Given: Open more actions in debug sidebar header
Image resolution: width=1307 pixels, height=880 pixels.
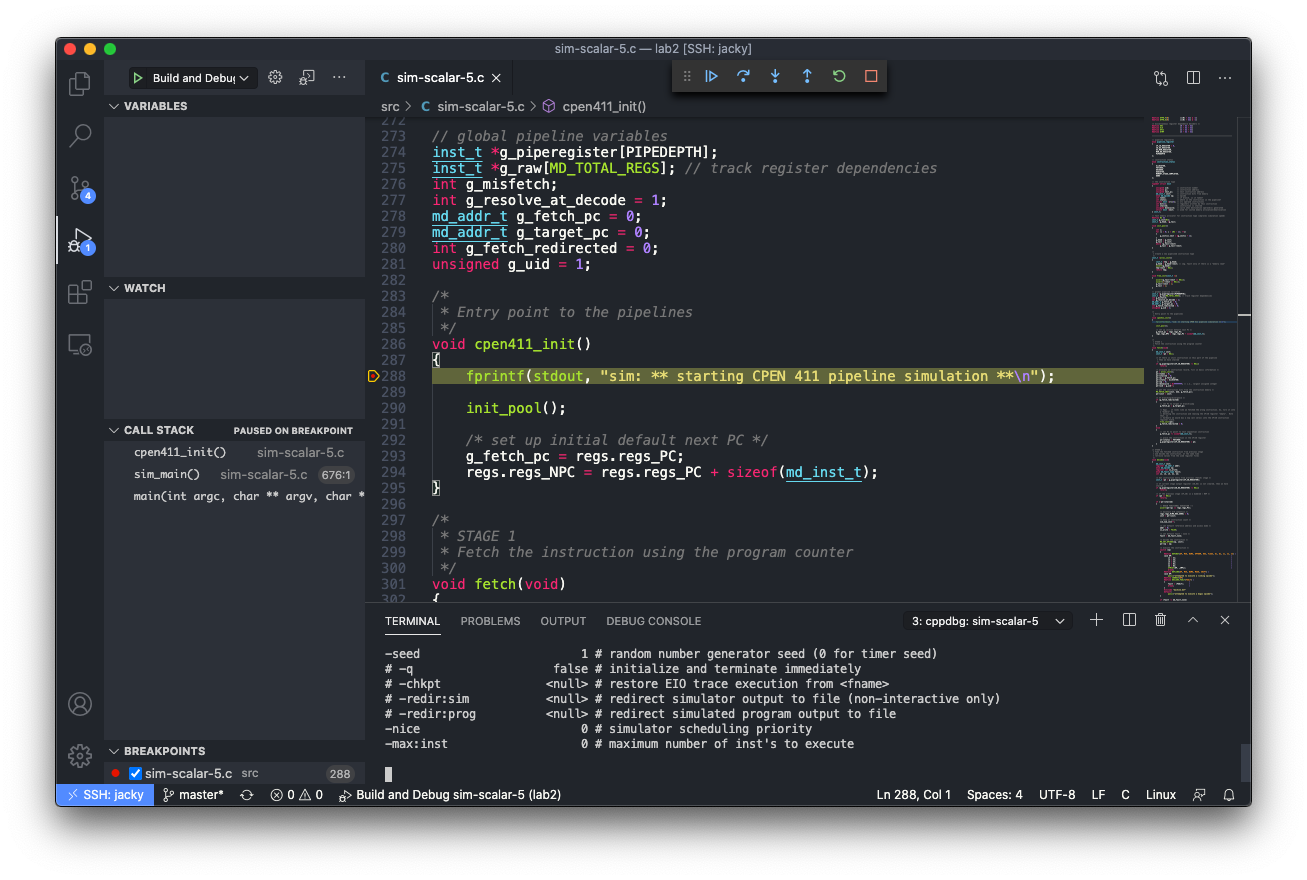Looking at the screenshot, I should [x=339, y=77].
